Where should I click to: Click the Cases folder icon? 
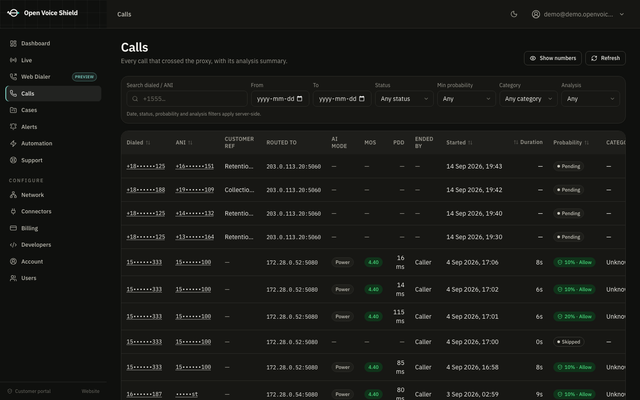tap(13, 110)
